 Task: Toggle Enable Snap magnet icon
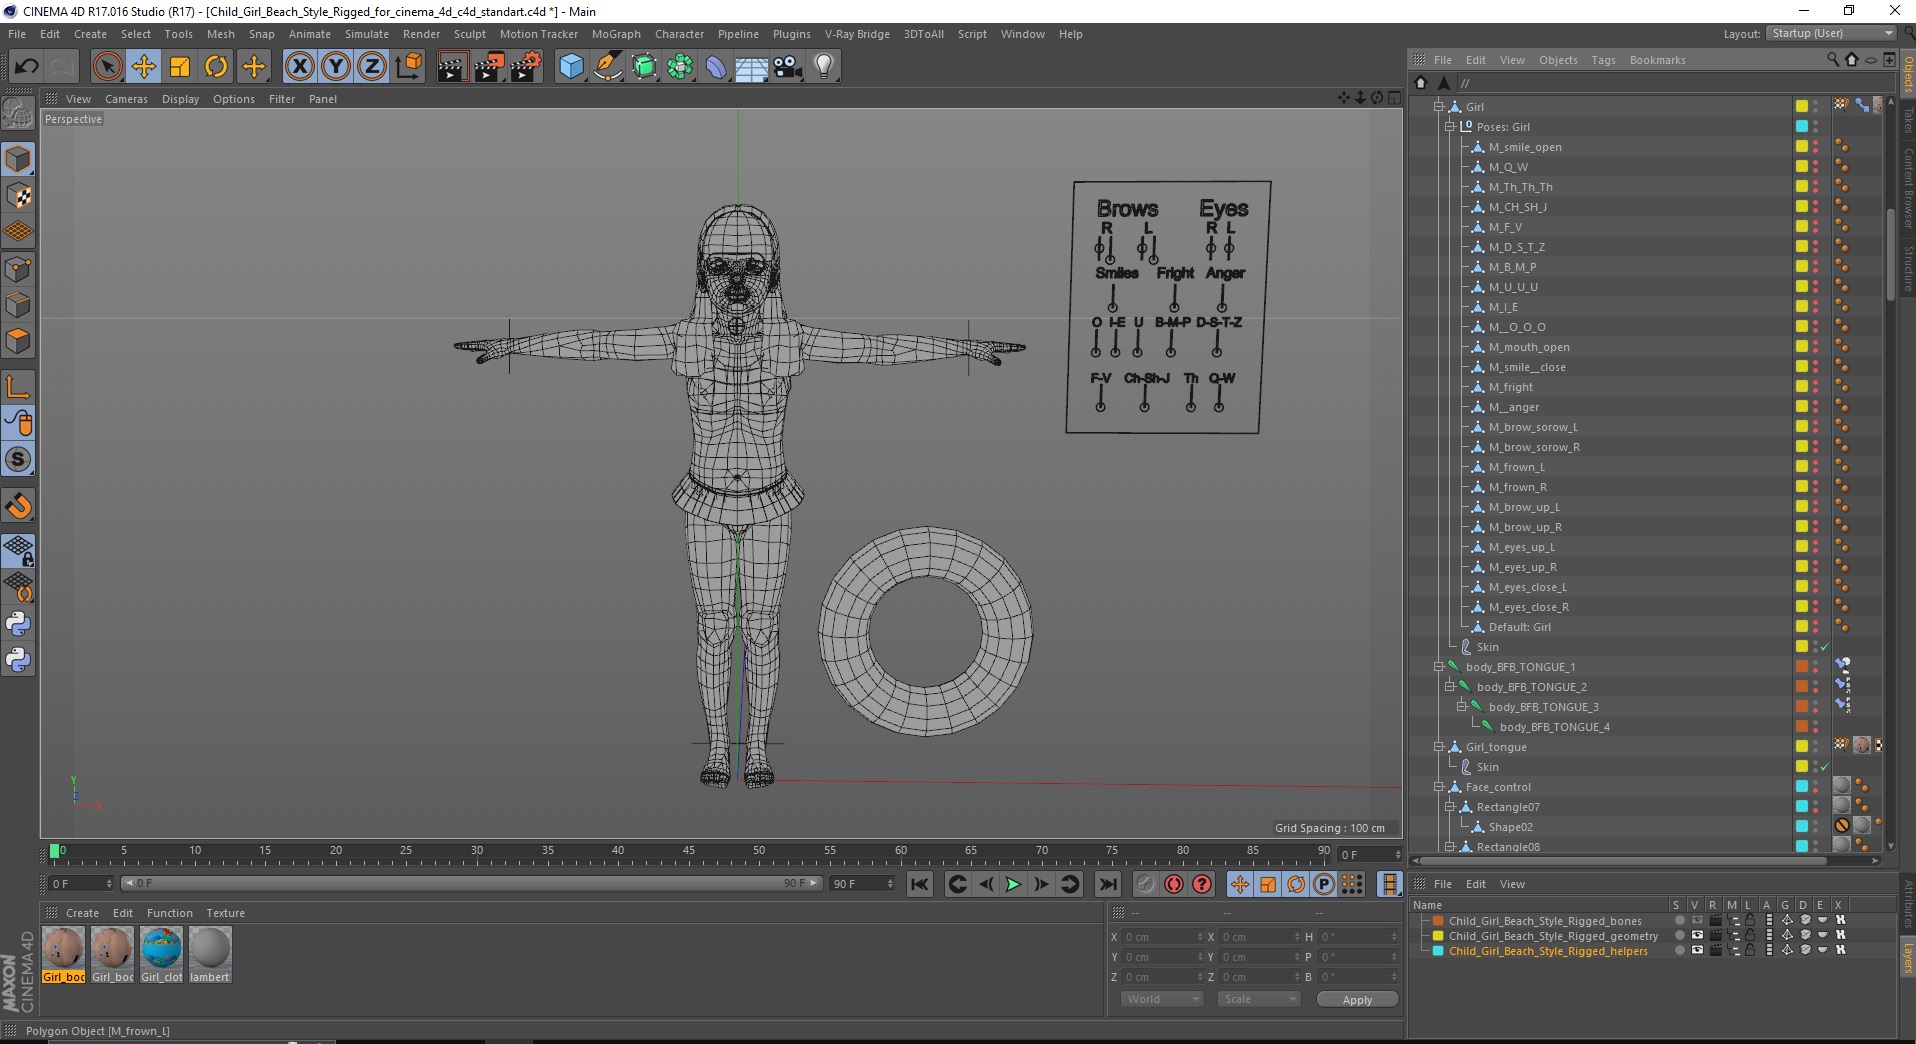coord(18,506)
